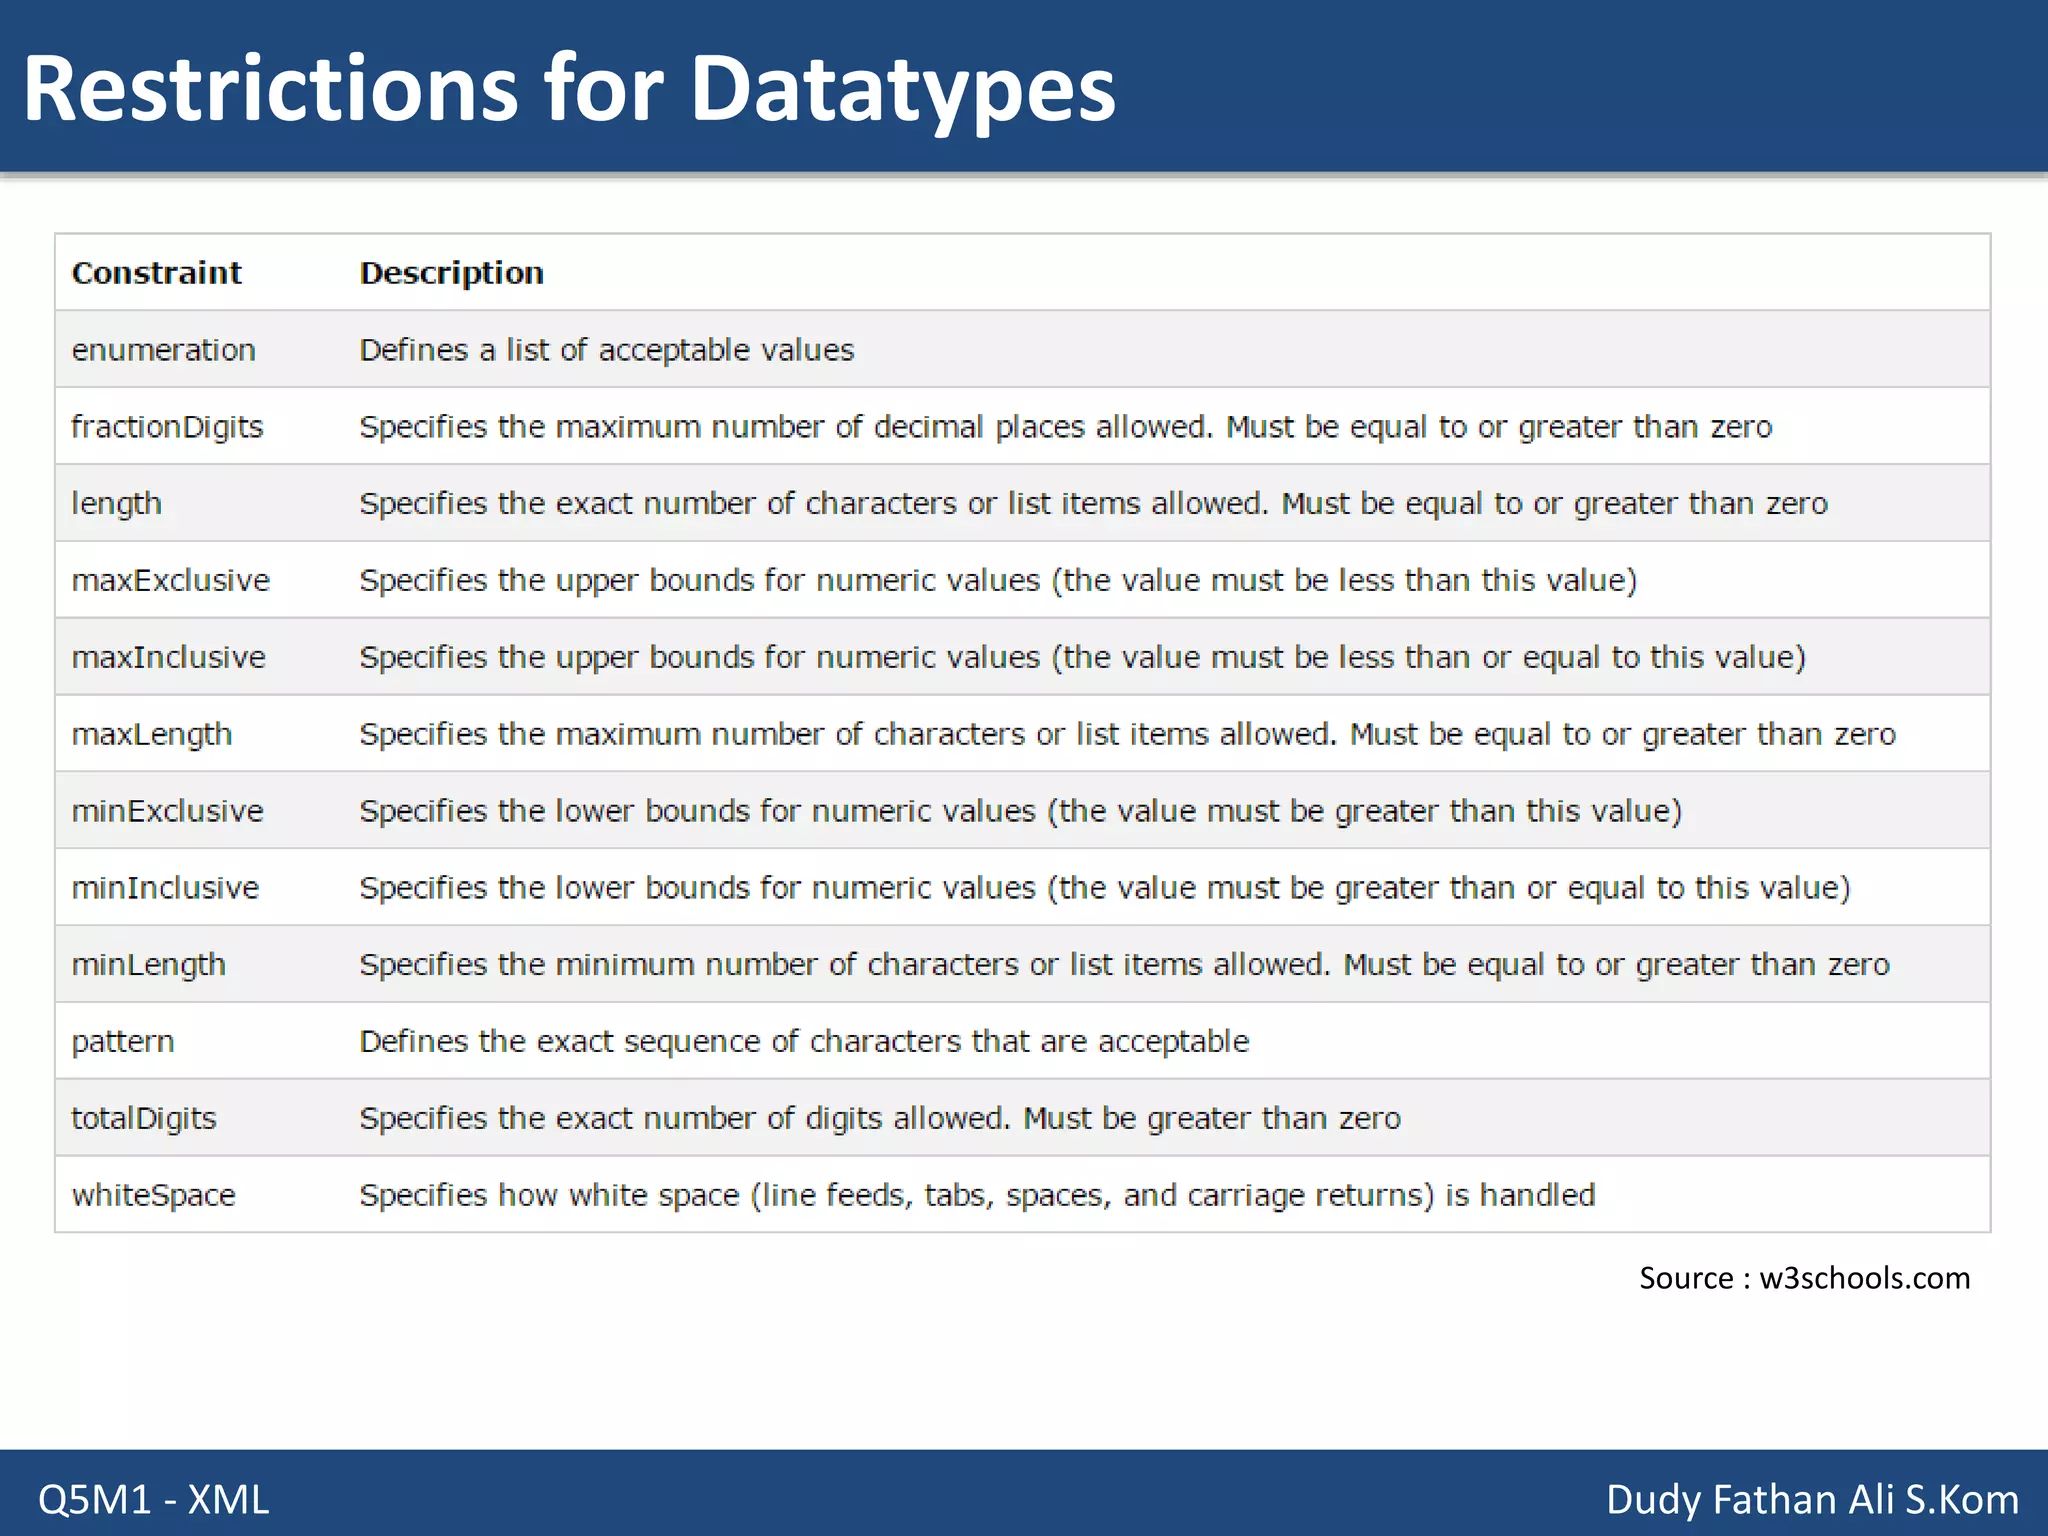The width and height of the screenshot is (2048, 1536).
Task: Click the 'Source : w3schools.com' credit
Action: coord(1804,1278)
